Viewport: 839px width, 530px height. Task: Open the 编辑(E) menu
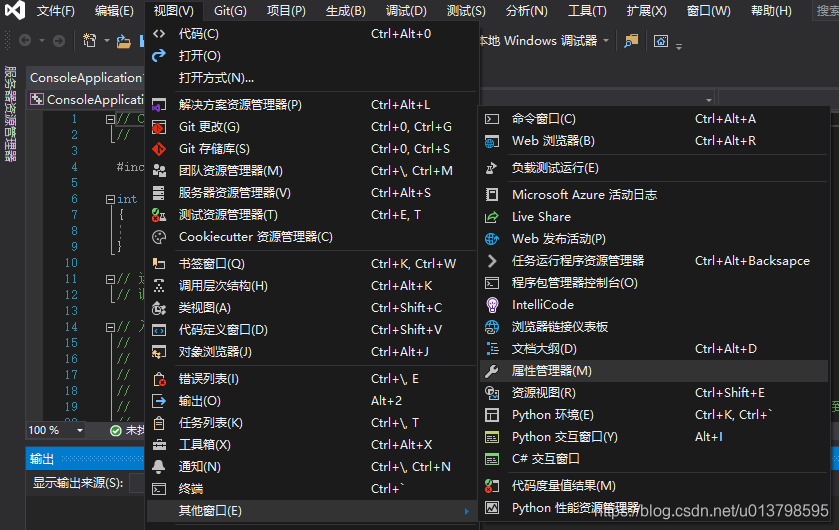[114, 11]
